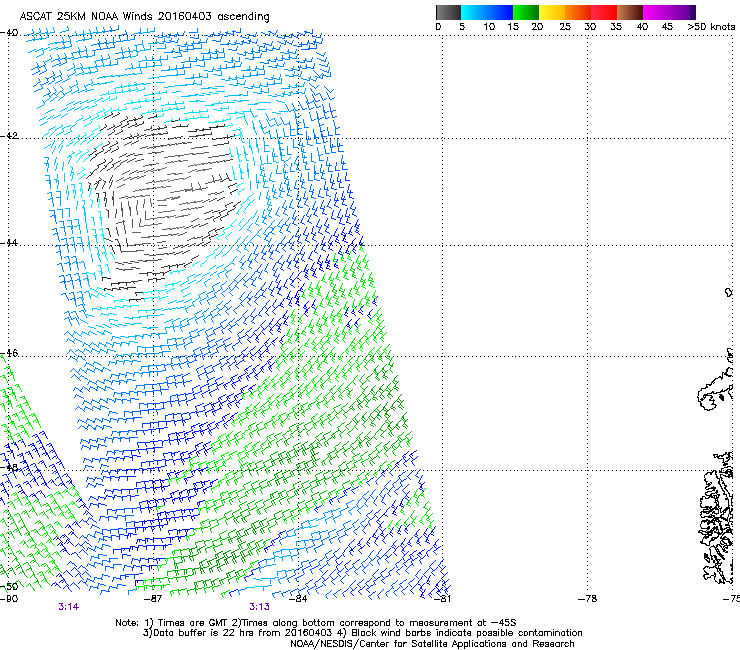The height and width of the screenshot is (650, 740).
Task: Click the dark purple >50 knots swatch
Action: (693, 12)
